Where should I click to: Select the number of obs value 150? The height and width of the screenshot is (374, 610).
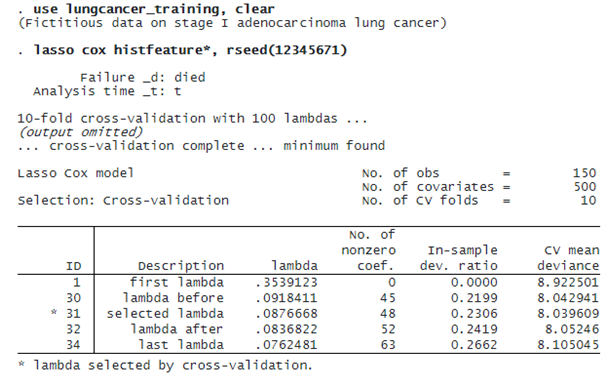click(584, 173)
